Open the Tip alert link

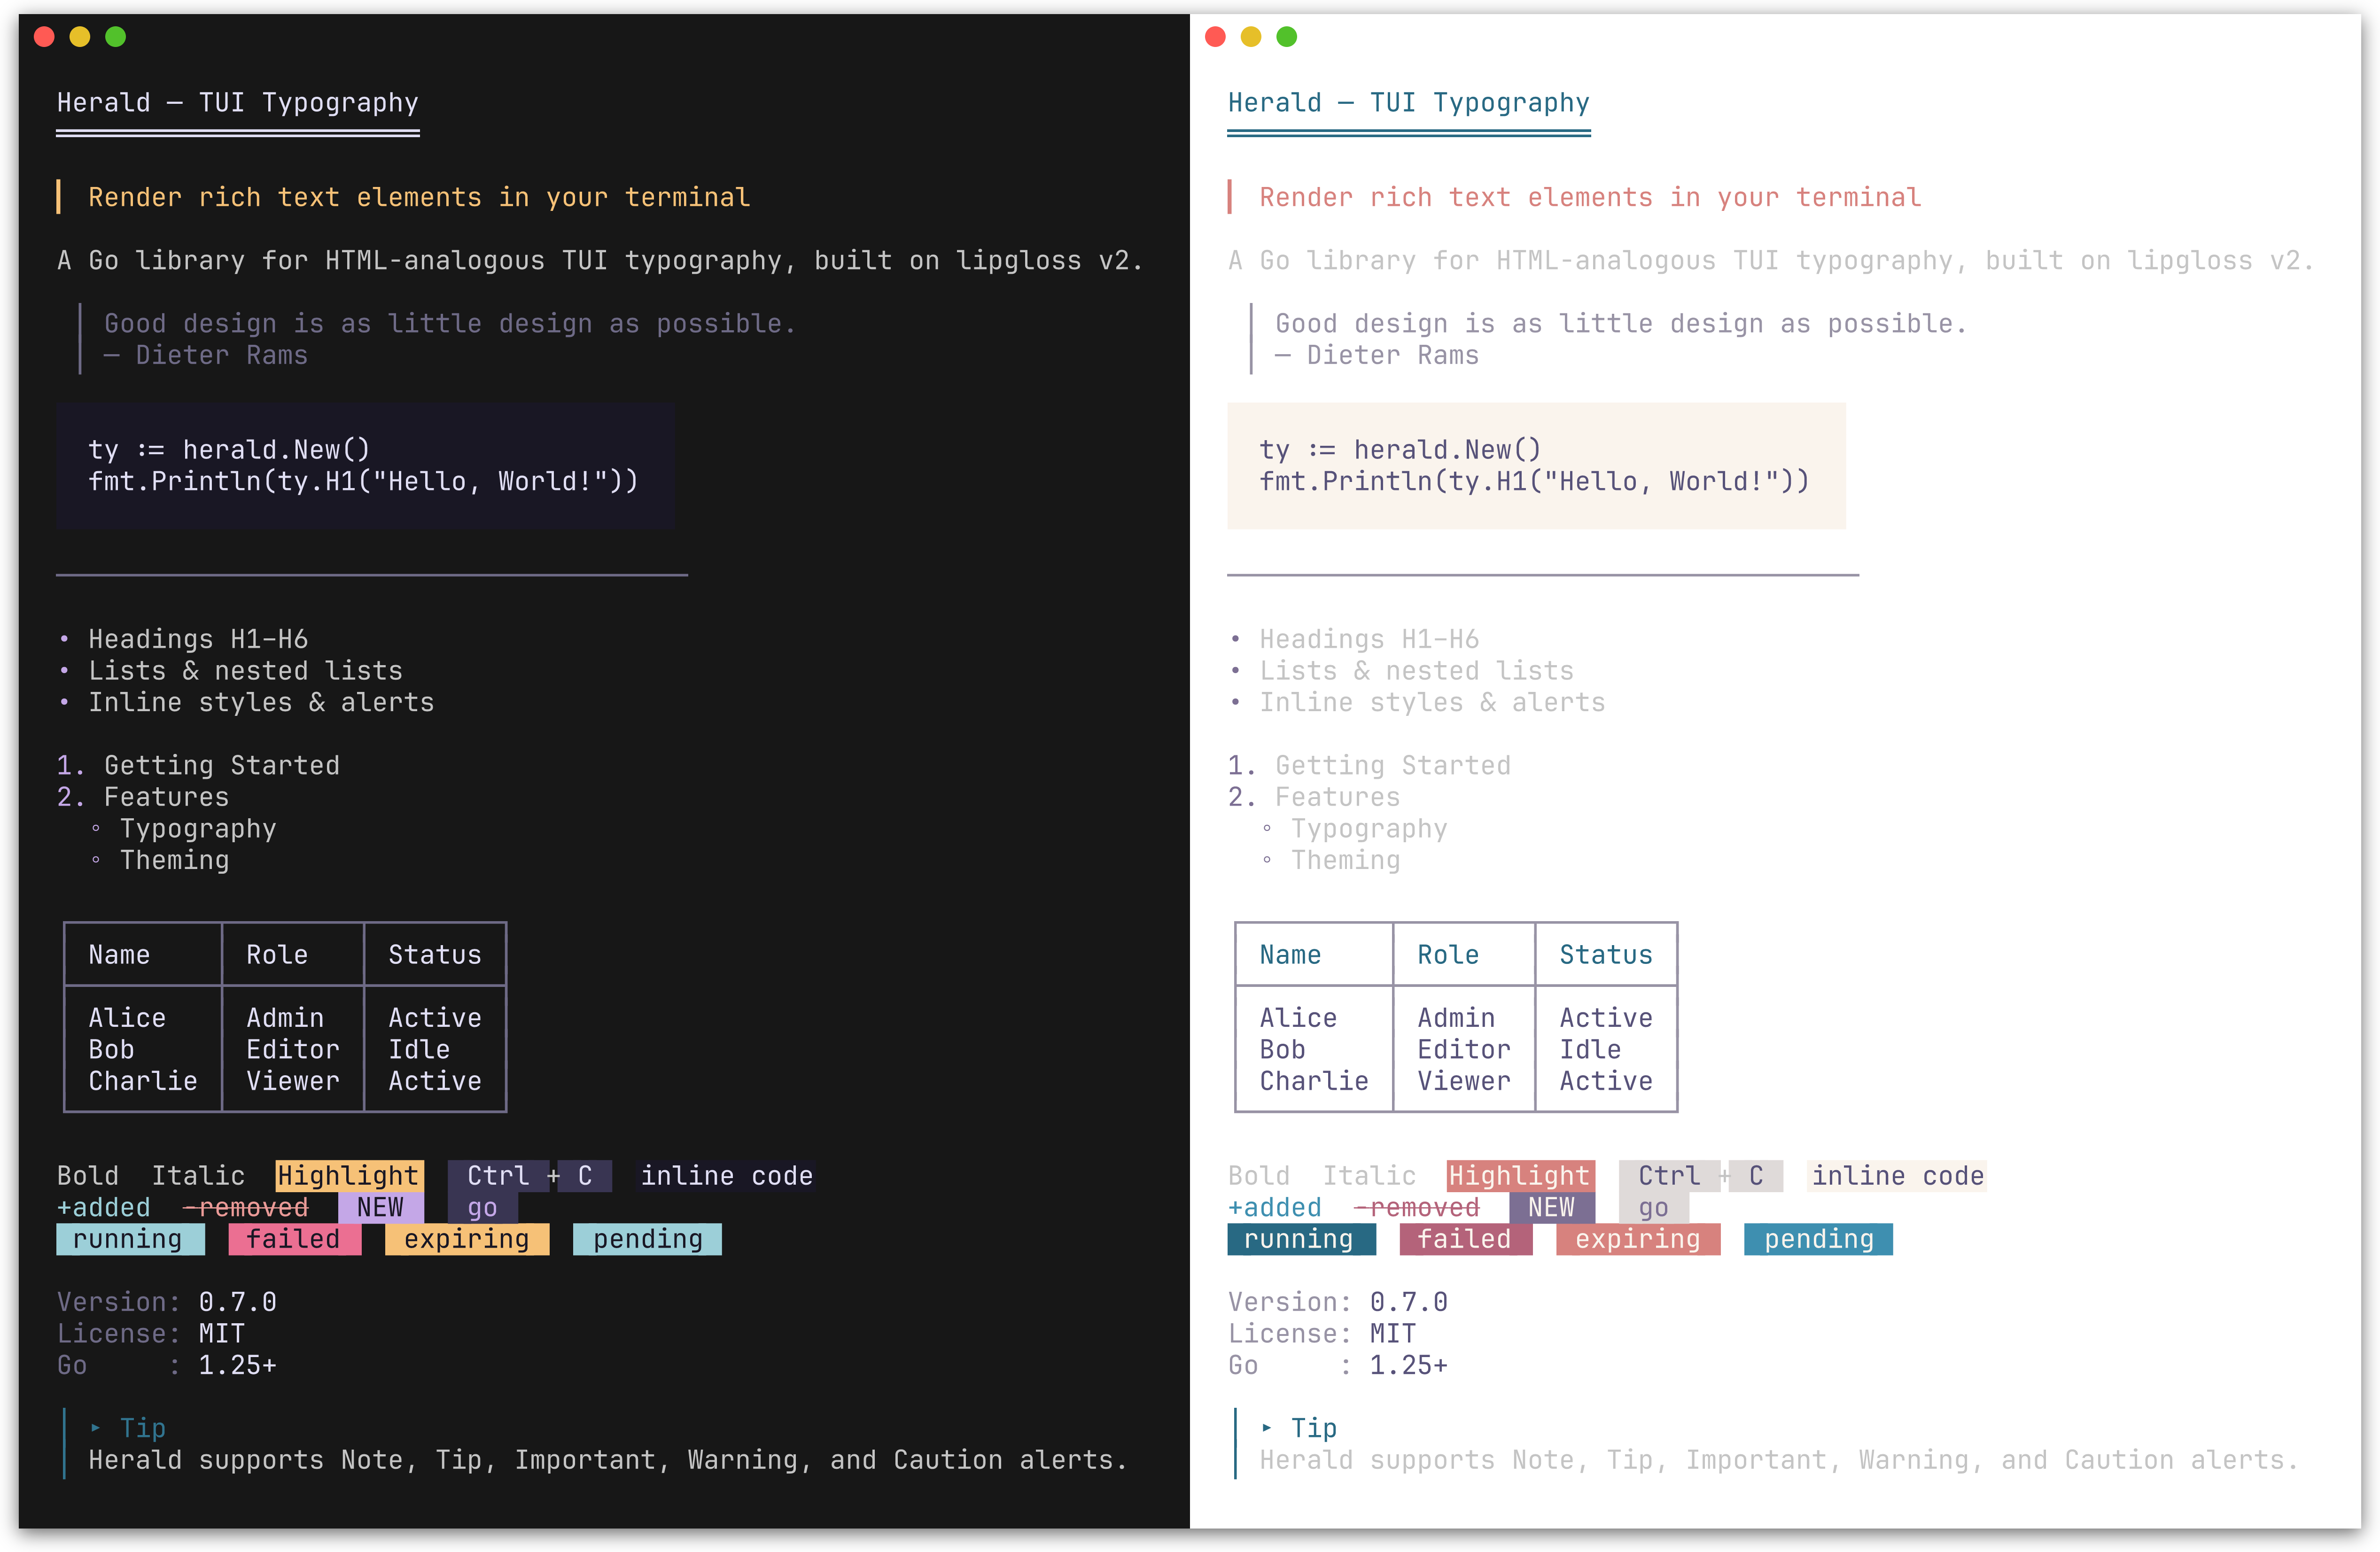click(x=143, y=1427)
